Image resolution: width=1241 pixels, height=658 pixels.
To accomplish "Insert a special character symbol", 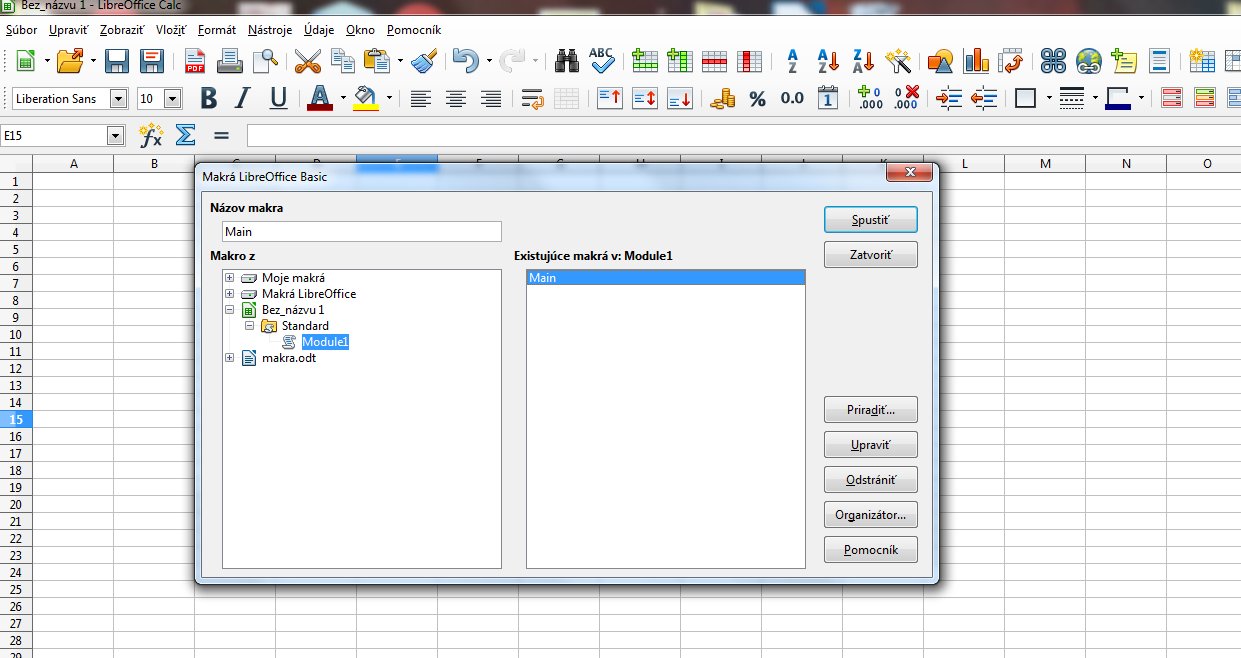I will (x=1053, y=61).
